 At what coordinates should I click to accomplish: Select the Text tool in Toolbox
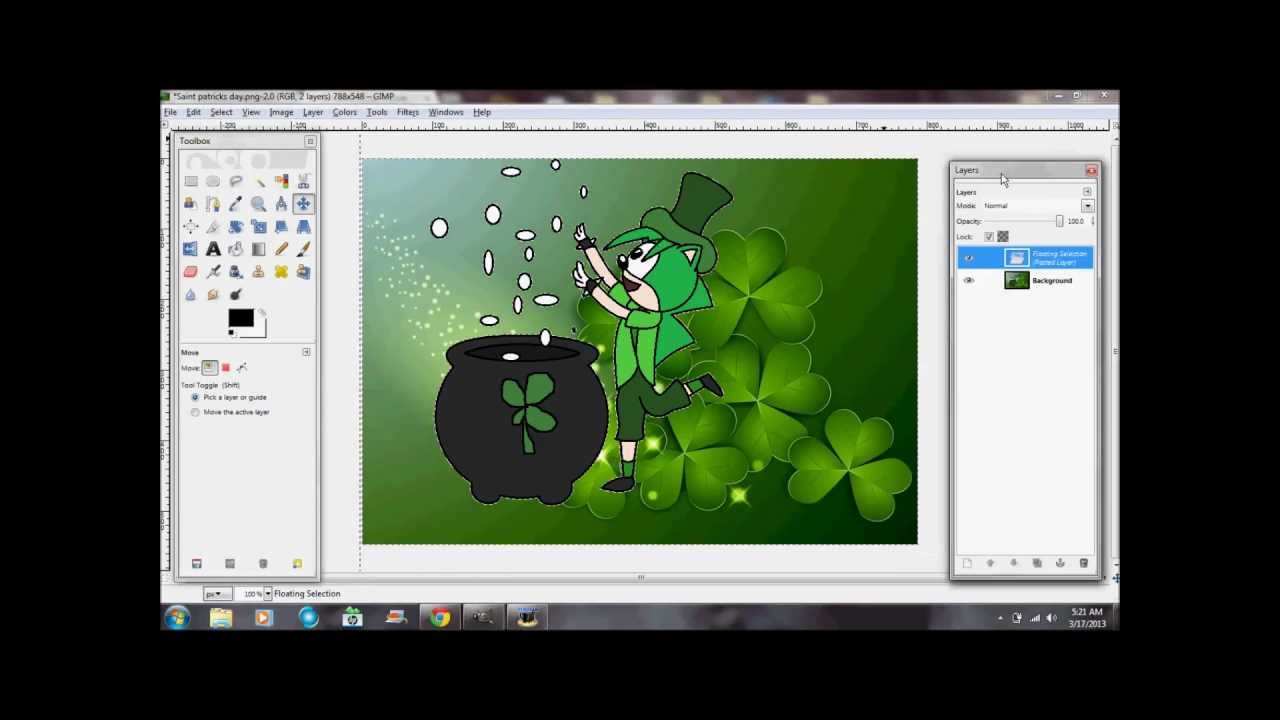click(x=213, y=250)
